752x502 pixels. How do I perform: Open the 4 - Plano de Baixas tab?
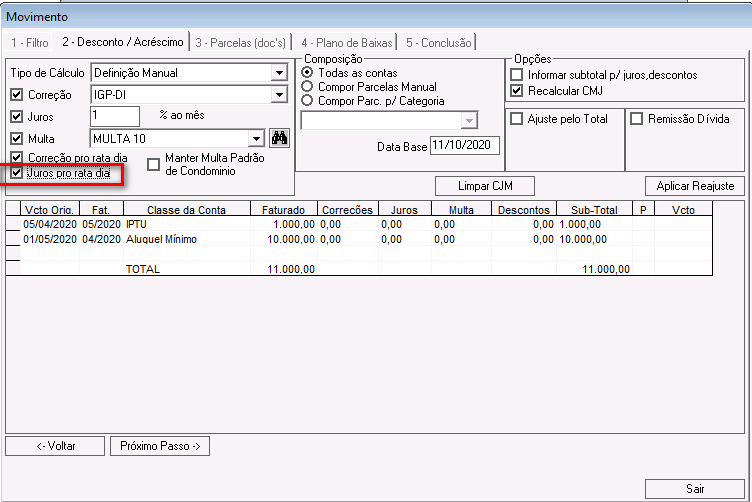click(347, 43)
